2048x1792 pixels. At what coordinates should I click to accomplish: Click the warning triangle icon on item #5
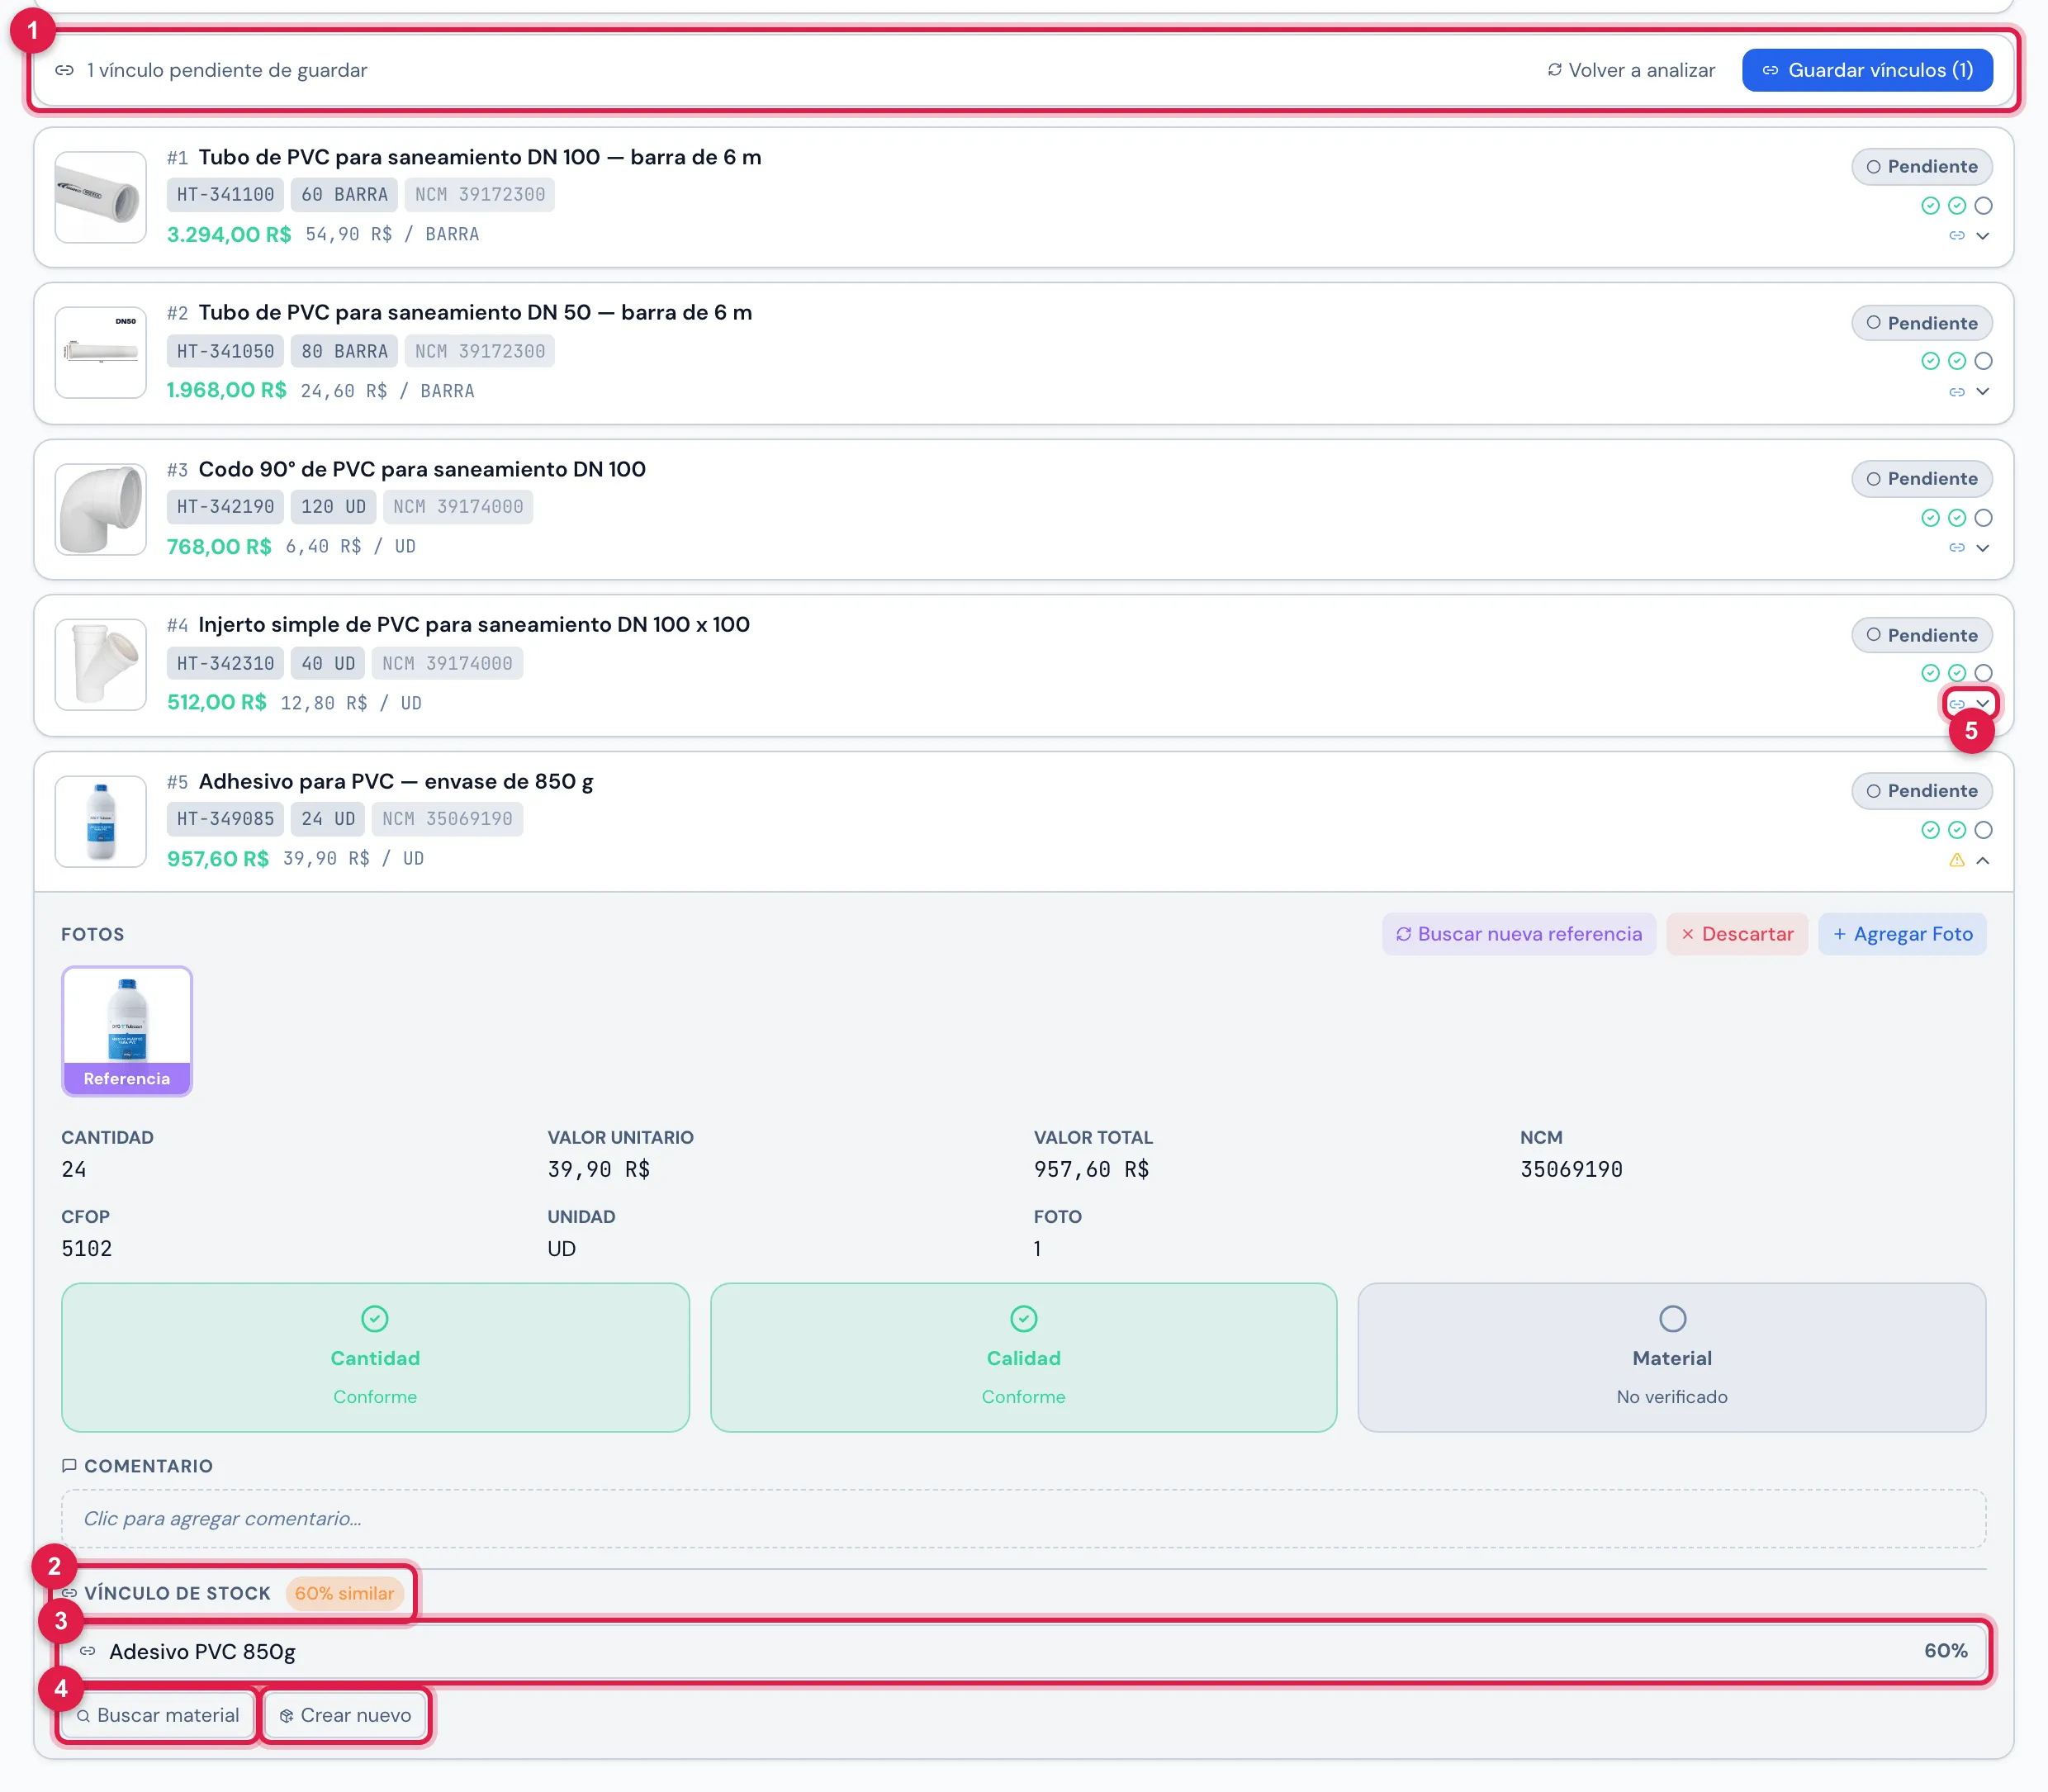coord(1956,860)
